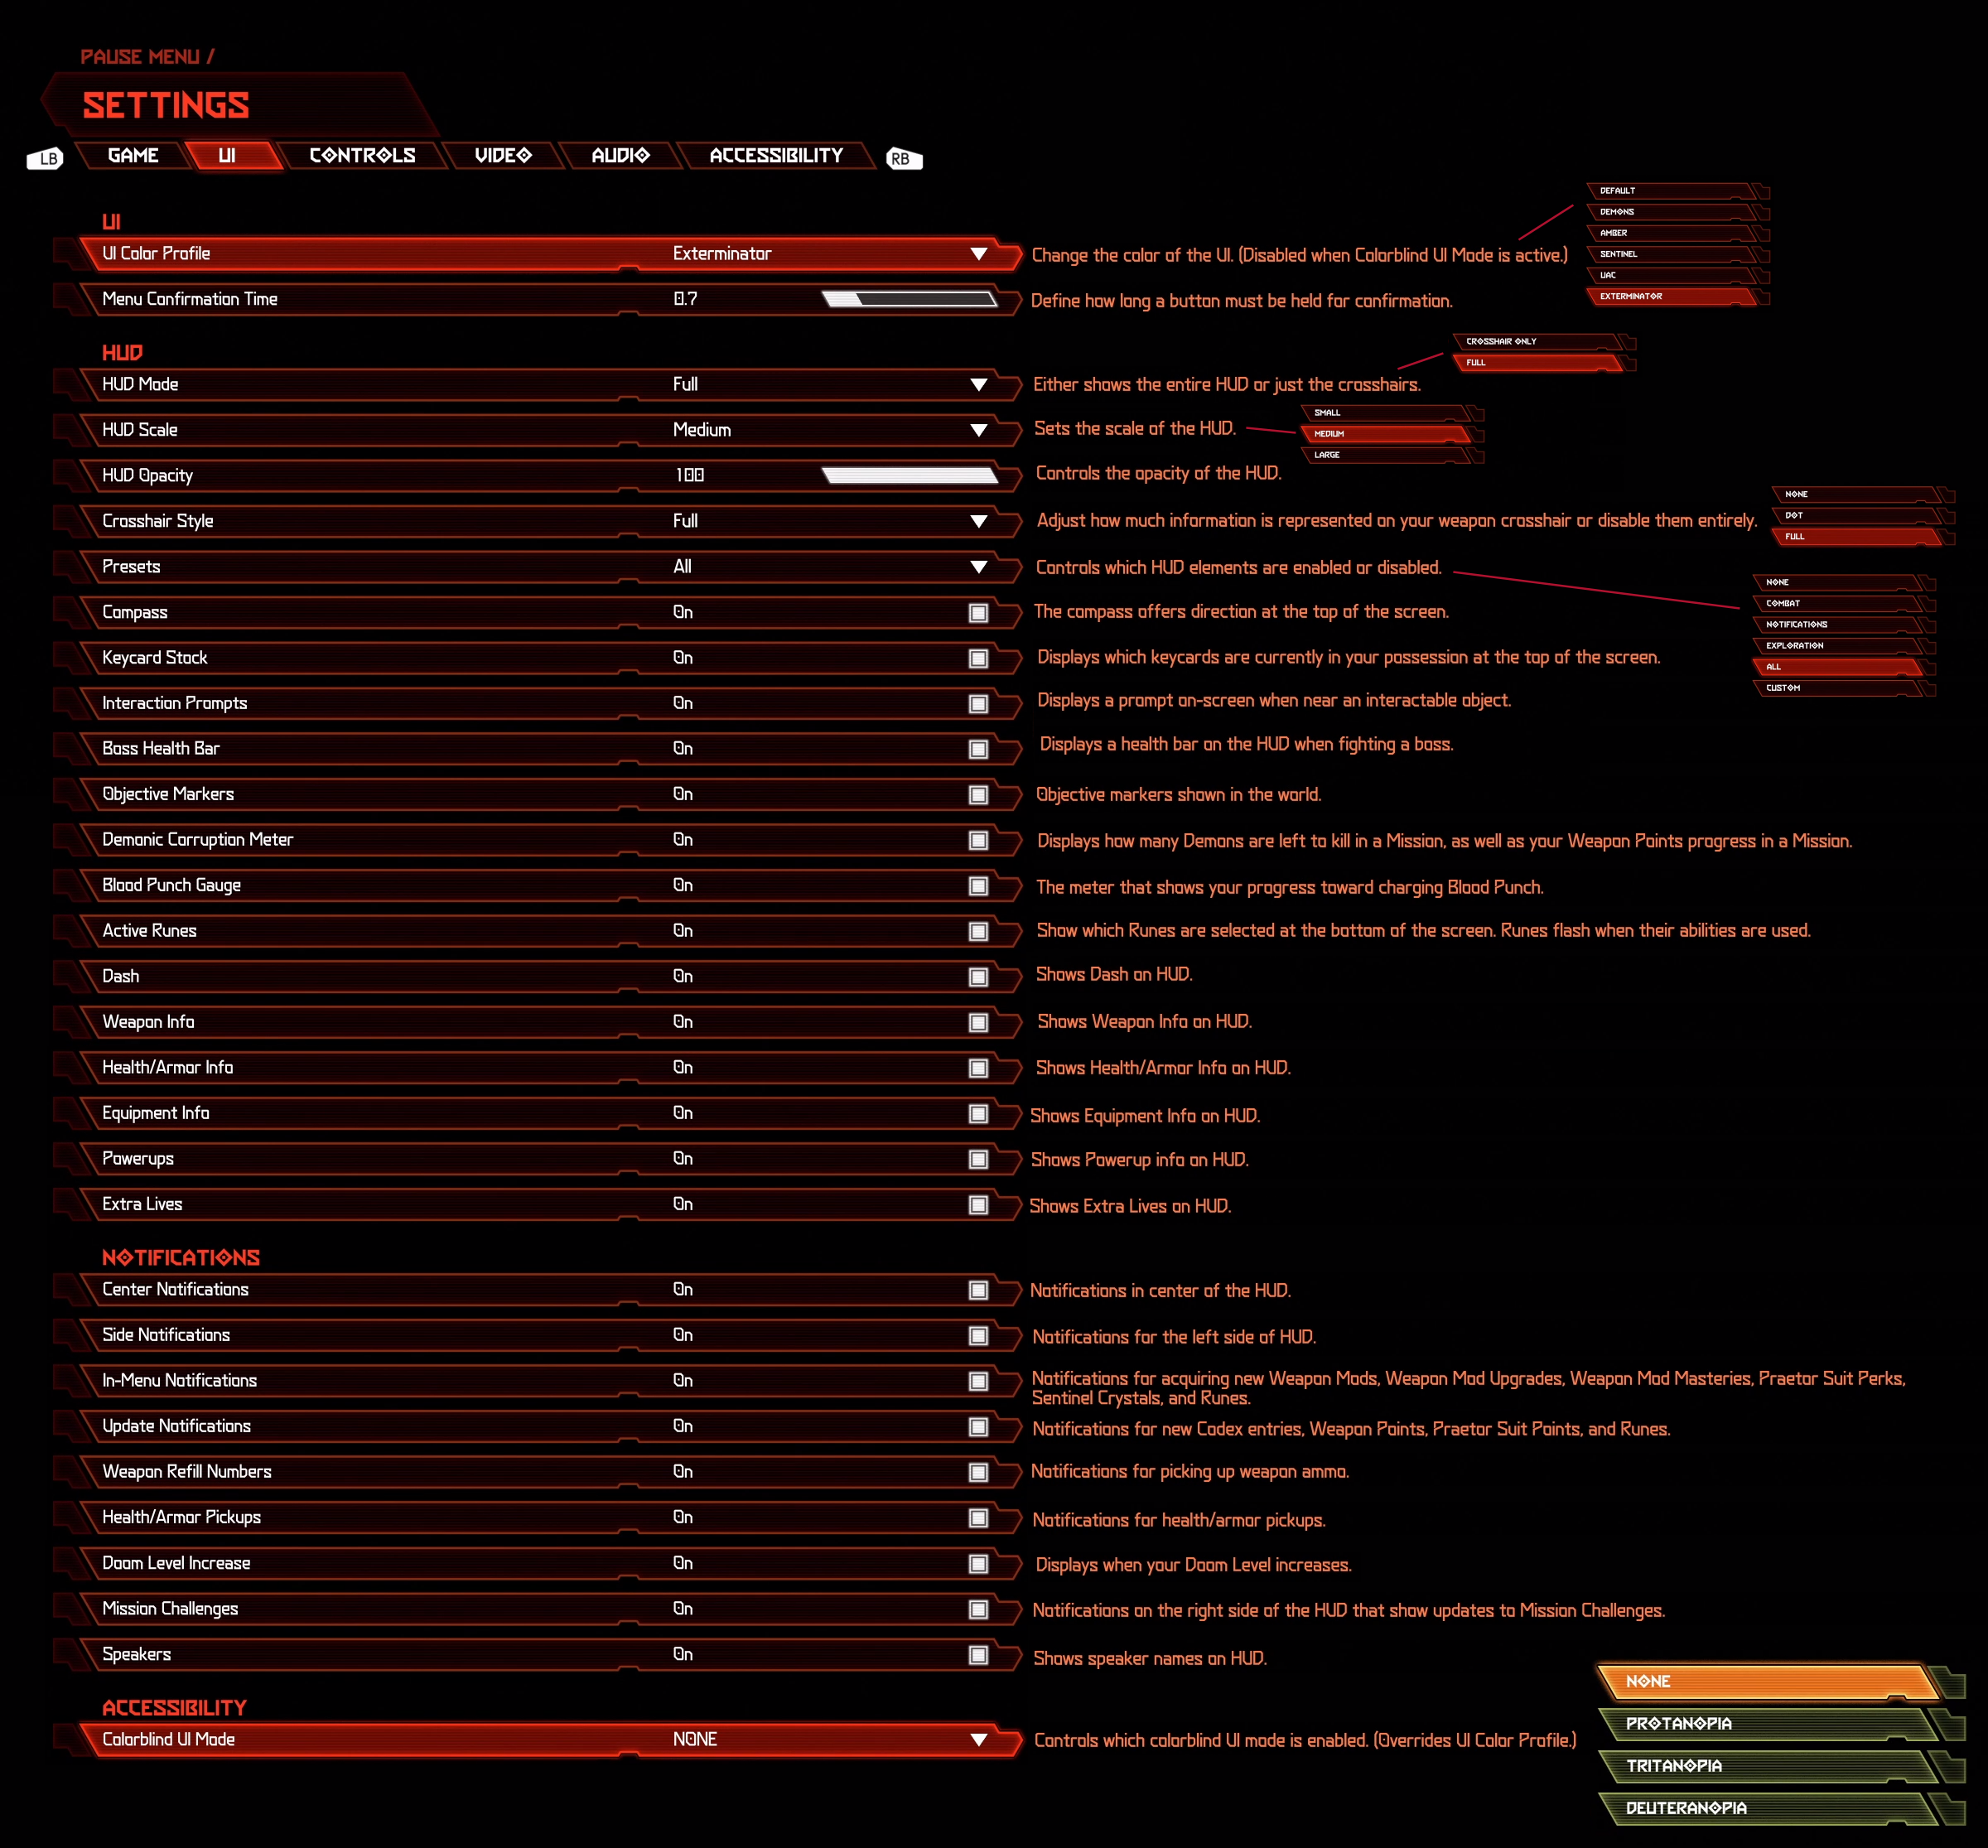Open the CONTROLS tab
1988x1848 pixels.
click(x=362, y=155)
